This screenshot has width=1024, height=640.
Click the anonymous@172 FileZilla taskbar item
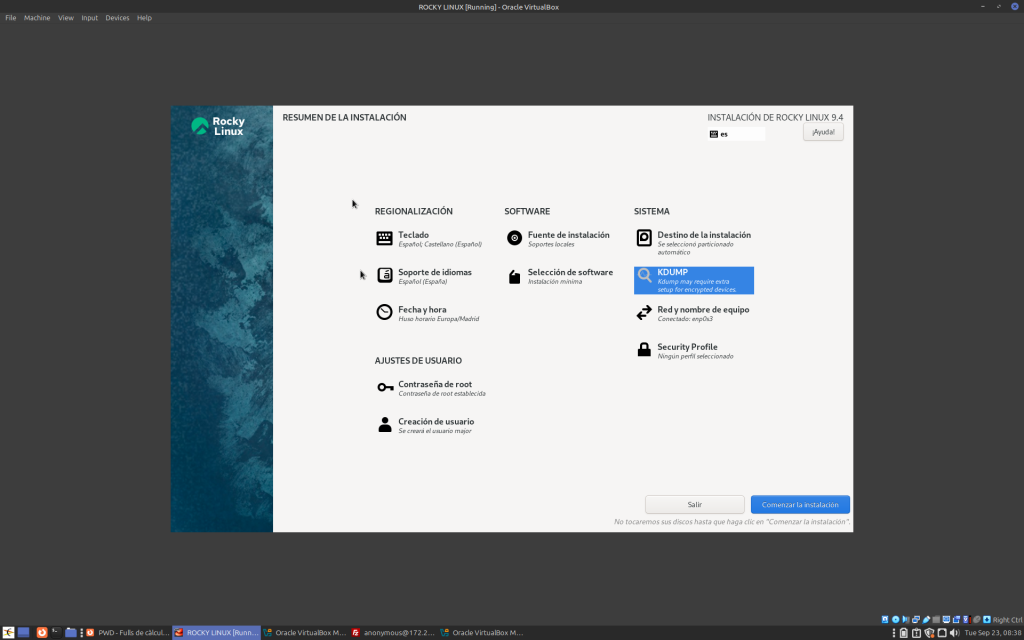pyautogui.click(x=392, y=633)
